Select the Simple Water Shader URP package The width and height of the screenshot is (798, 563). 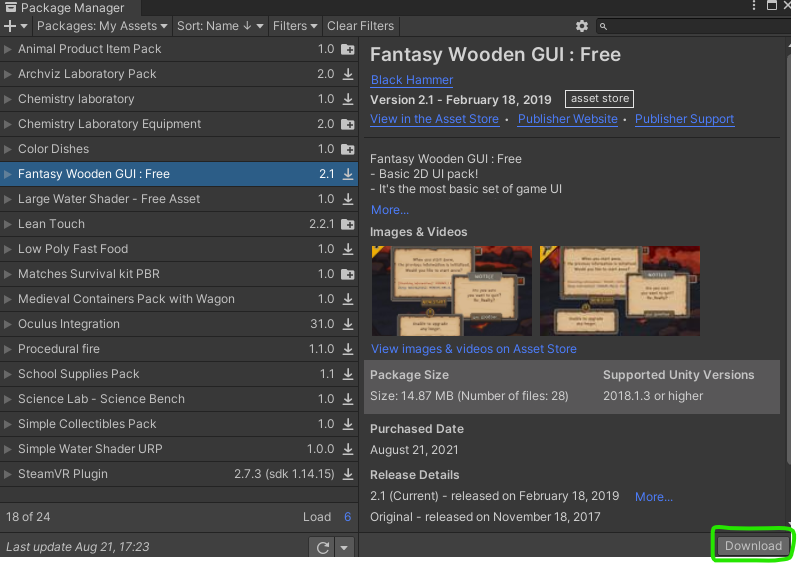click(179, 449)
